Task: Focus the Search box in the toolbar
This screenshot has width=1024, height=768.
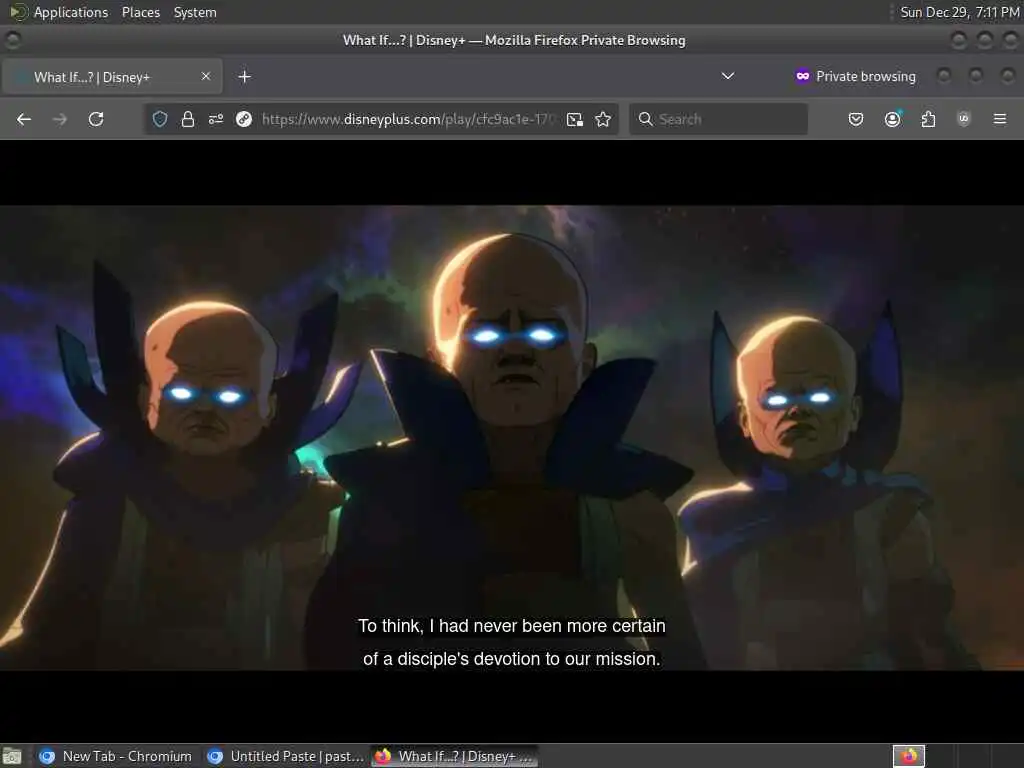Action: [718, 119]
